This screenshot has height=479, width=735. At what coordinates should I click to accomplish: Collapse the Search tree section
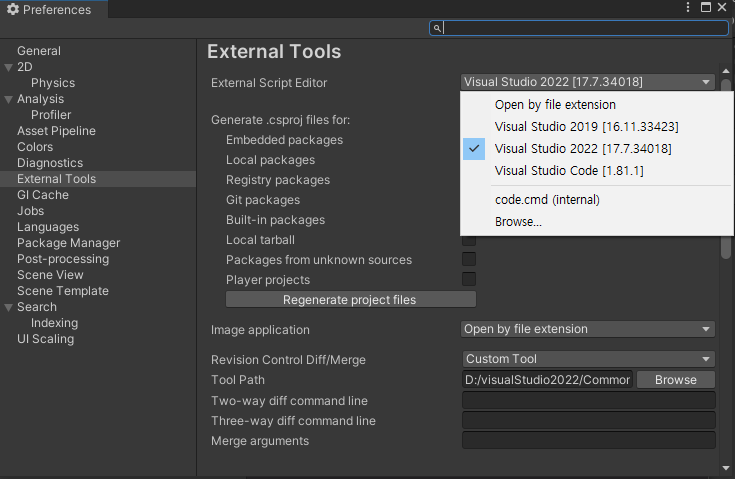pyautogui.click(x=9, y=307)
